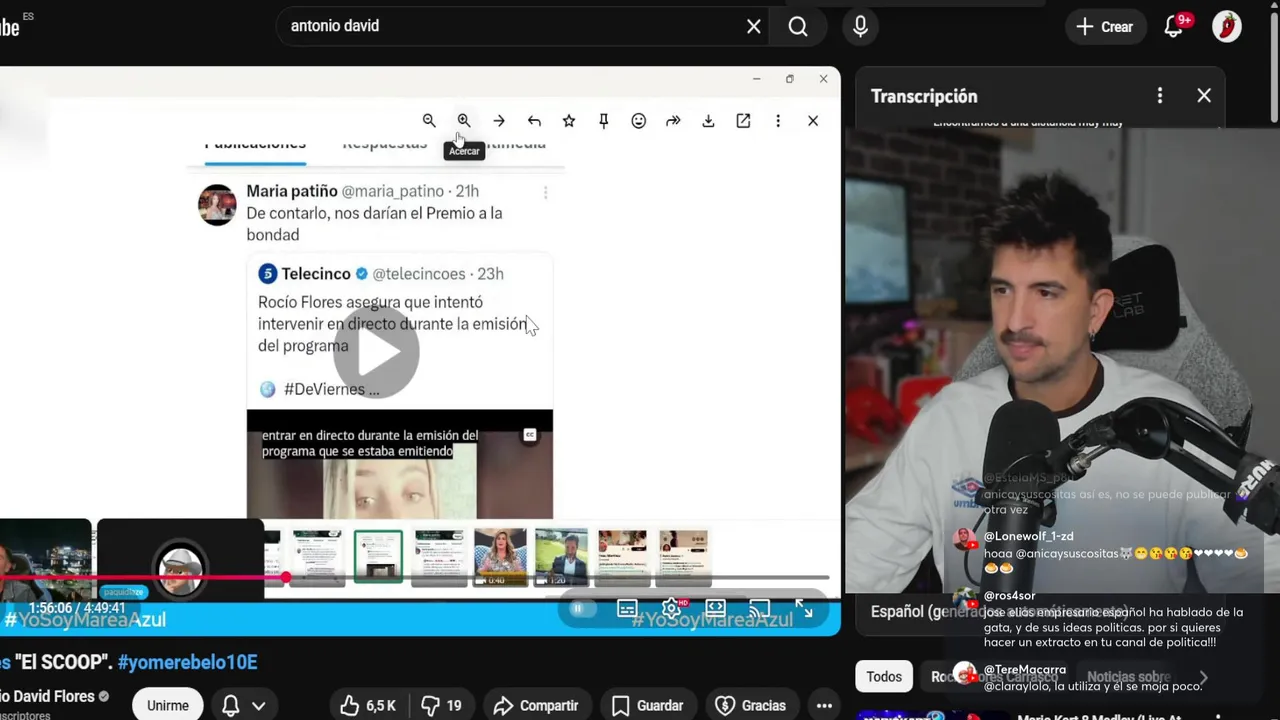Pin the image with the pushpin icon
Image resolution: width=1280 pixels, height=720 pixels.
[x=604, y=121]
